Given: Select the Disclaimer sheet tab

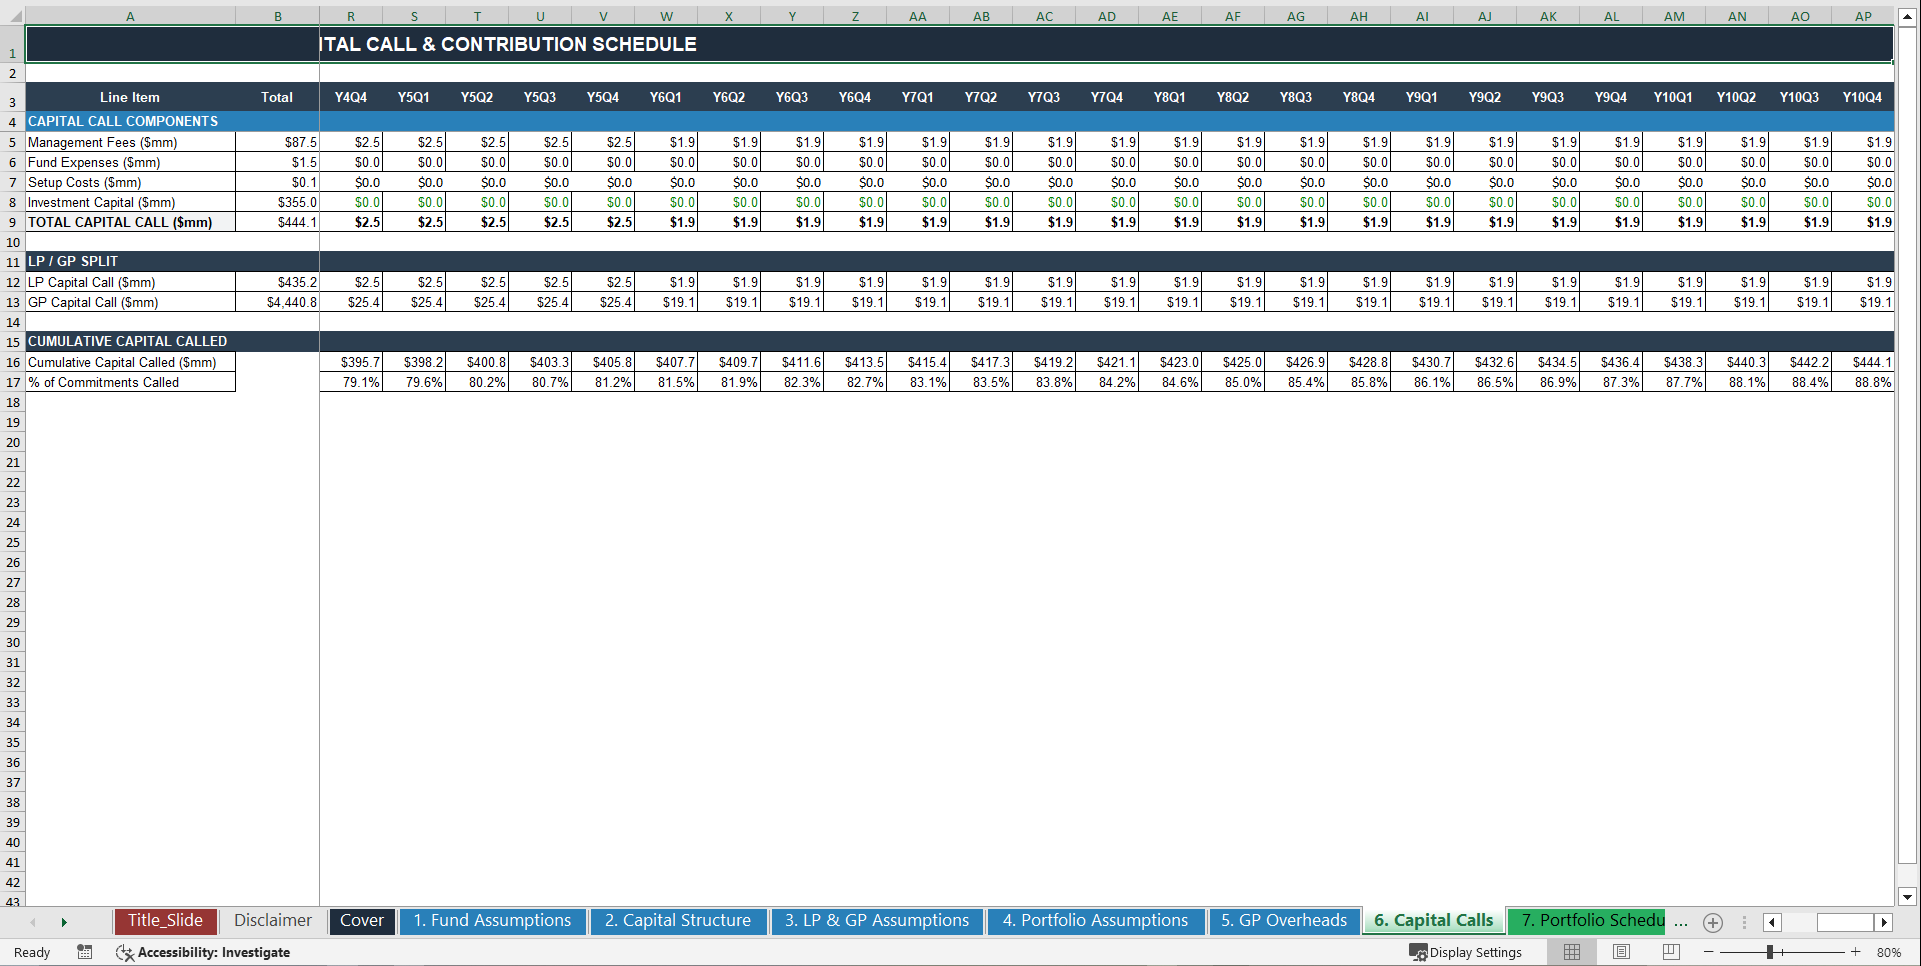Looking at the screenshot, I should point(272,920).
